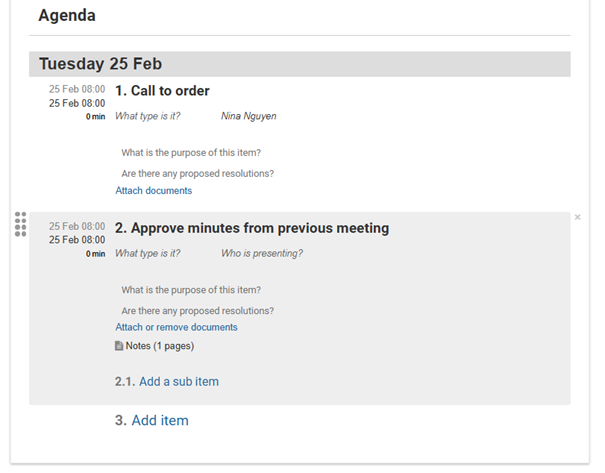Click "Attach or remove documents" link
Image resolution: width=605 pixels, height=473 pixels.
[x=176, y=327]
